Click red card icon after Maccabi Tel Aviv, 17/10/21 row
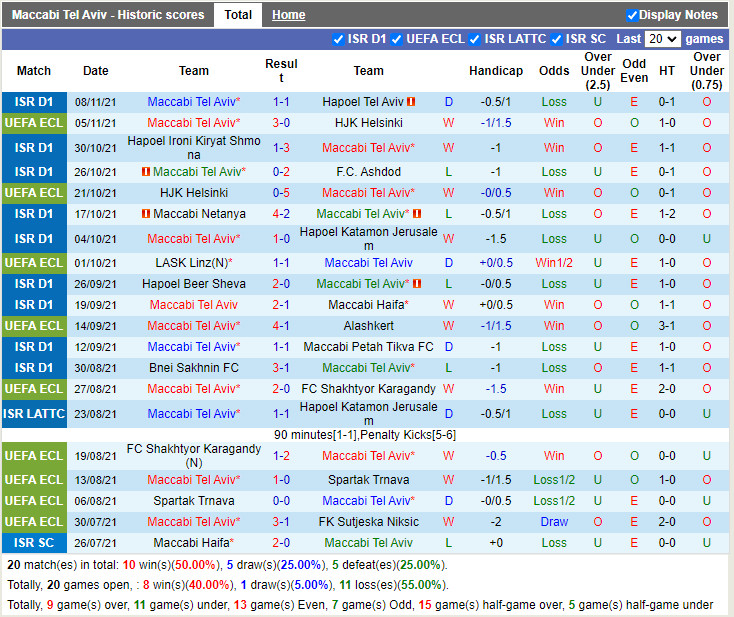This screenshot has height=617, width=734. (417, 214)
